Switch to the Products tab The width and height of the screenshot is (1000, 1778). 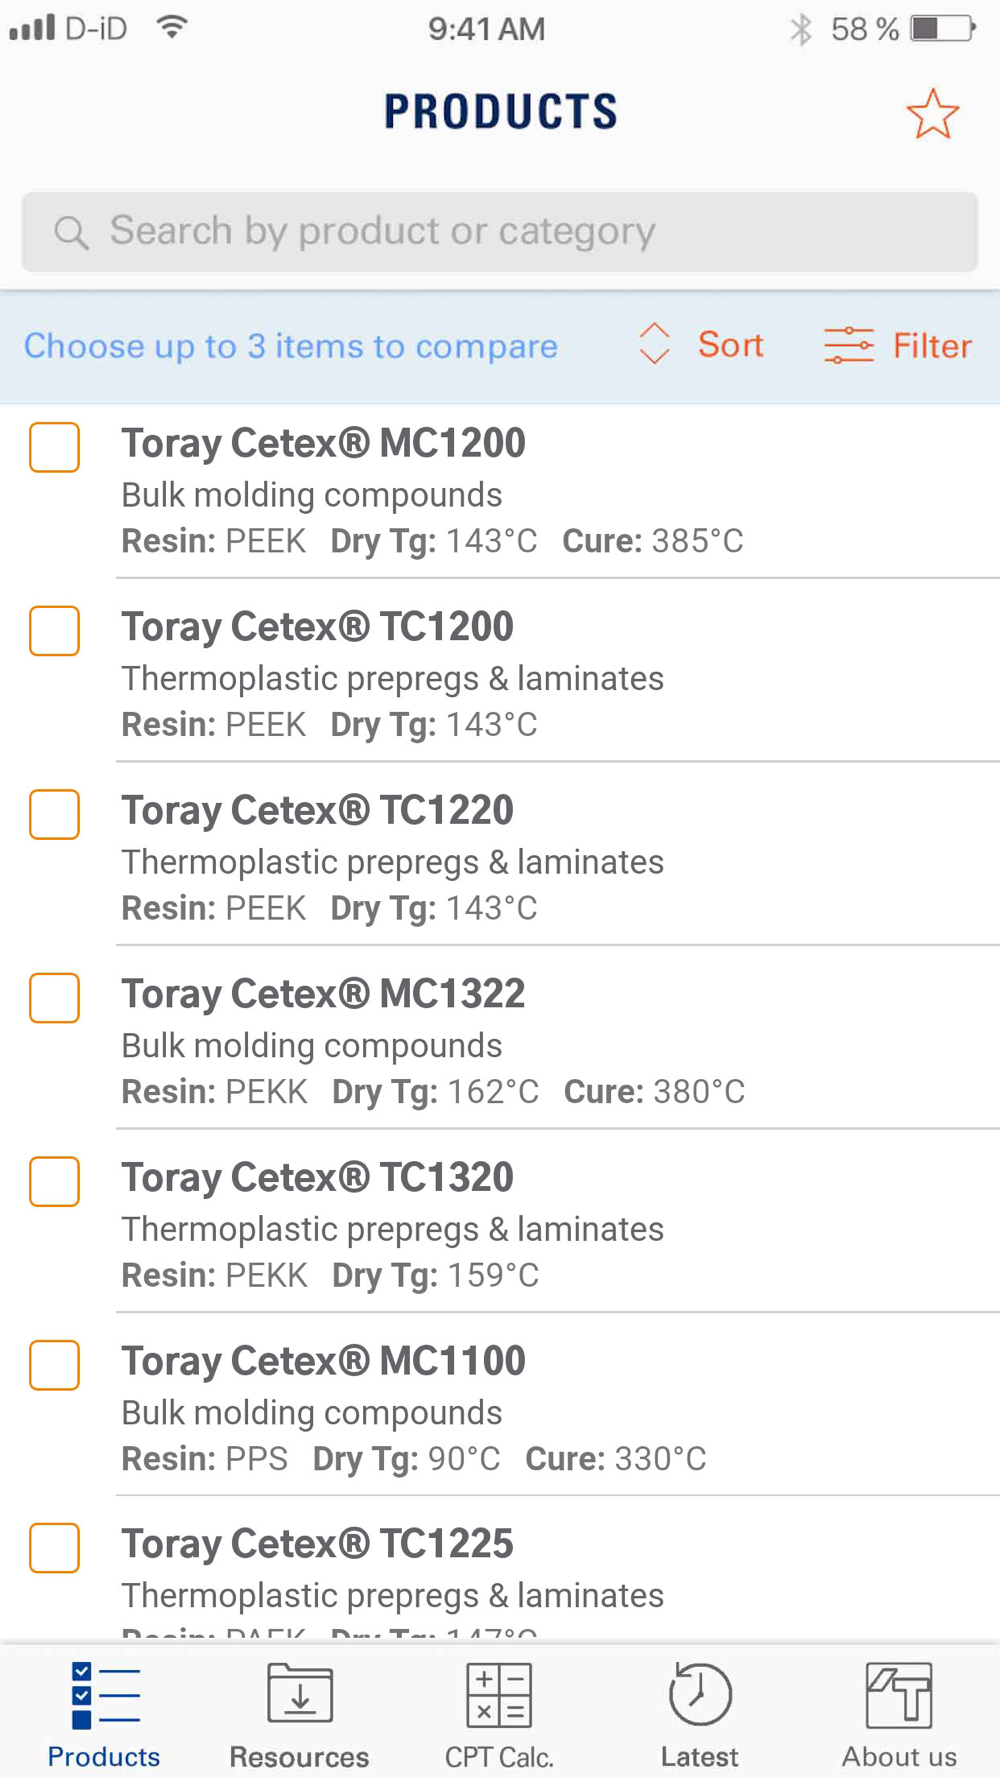tap(104, 1714)
